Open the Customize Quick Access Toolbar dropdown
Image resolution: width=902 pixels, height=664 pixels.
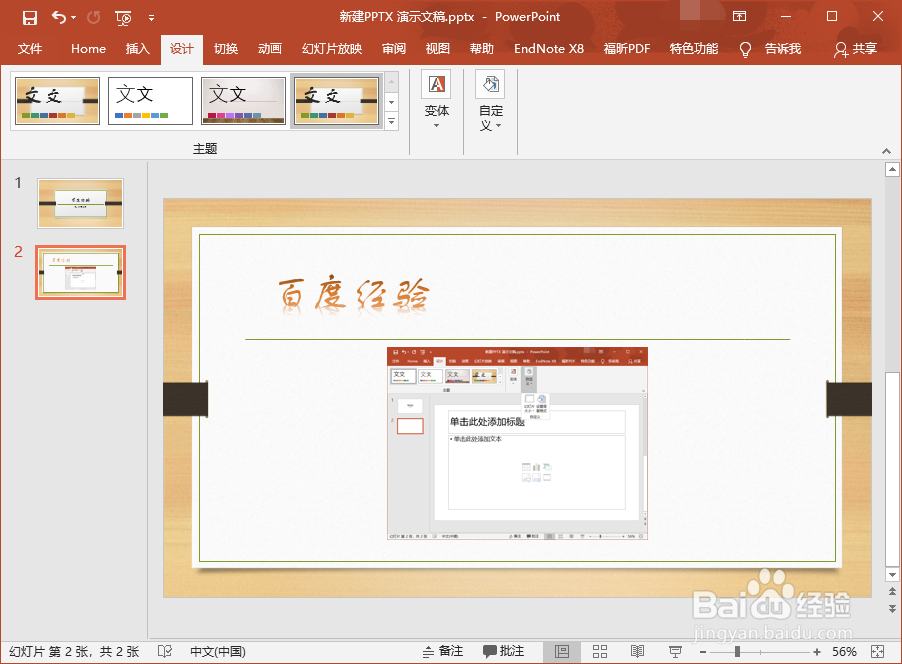[x=151, y=17]
